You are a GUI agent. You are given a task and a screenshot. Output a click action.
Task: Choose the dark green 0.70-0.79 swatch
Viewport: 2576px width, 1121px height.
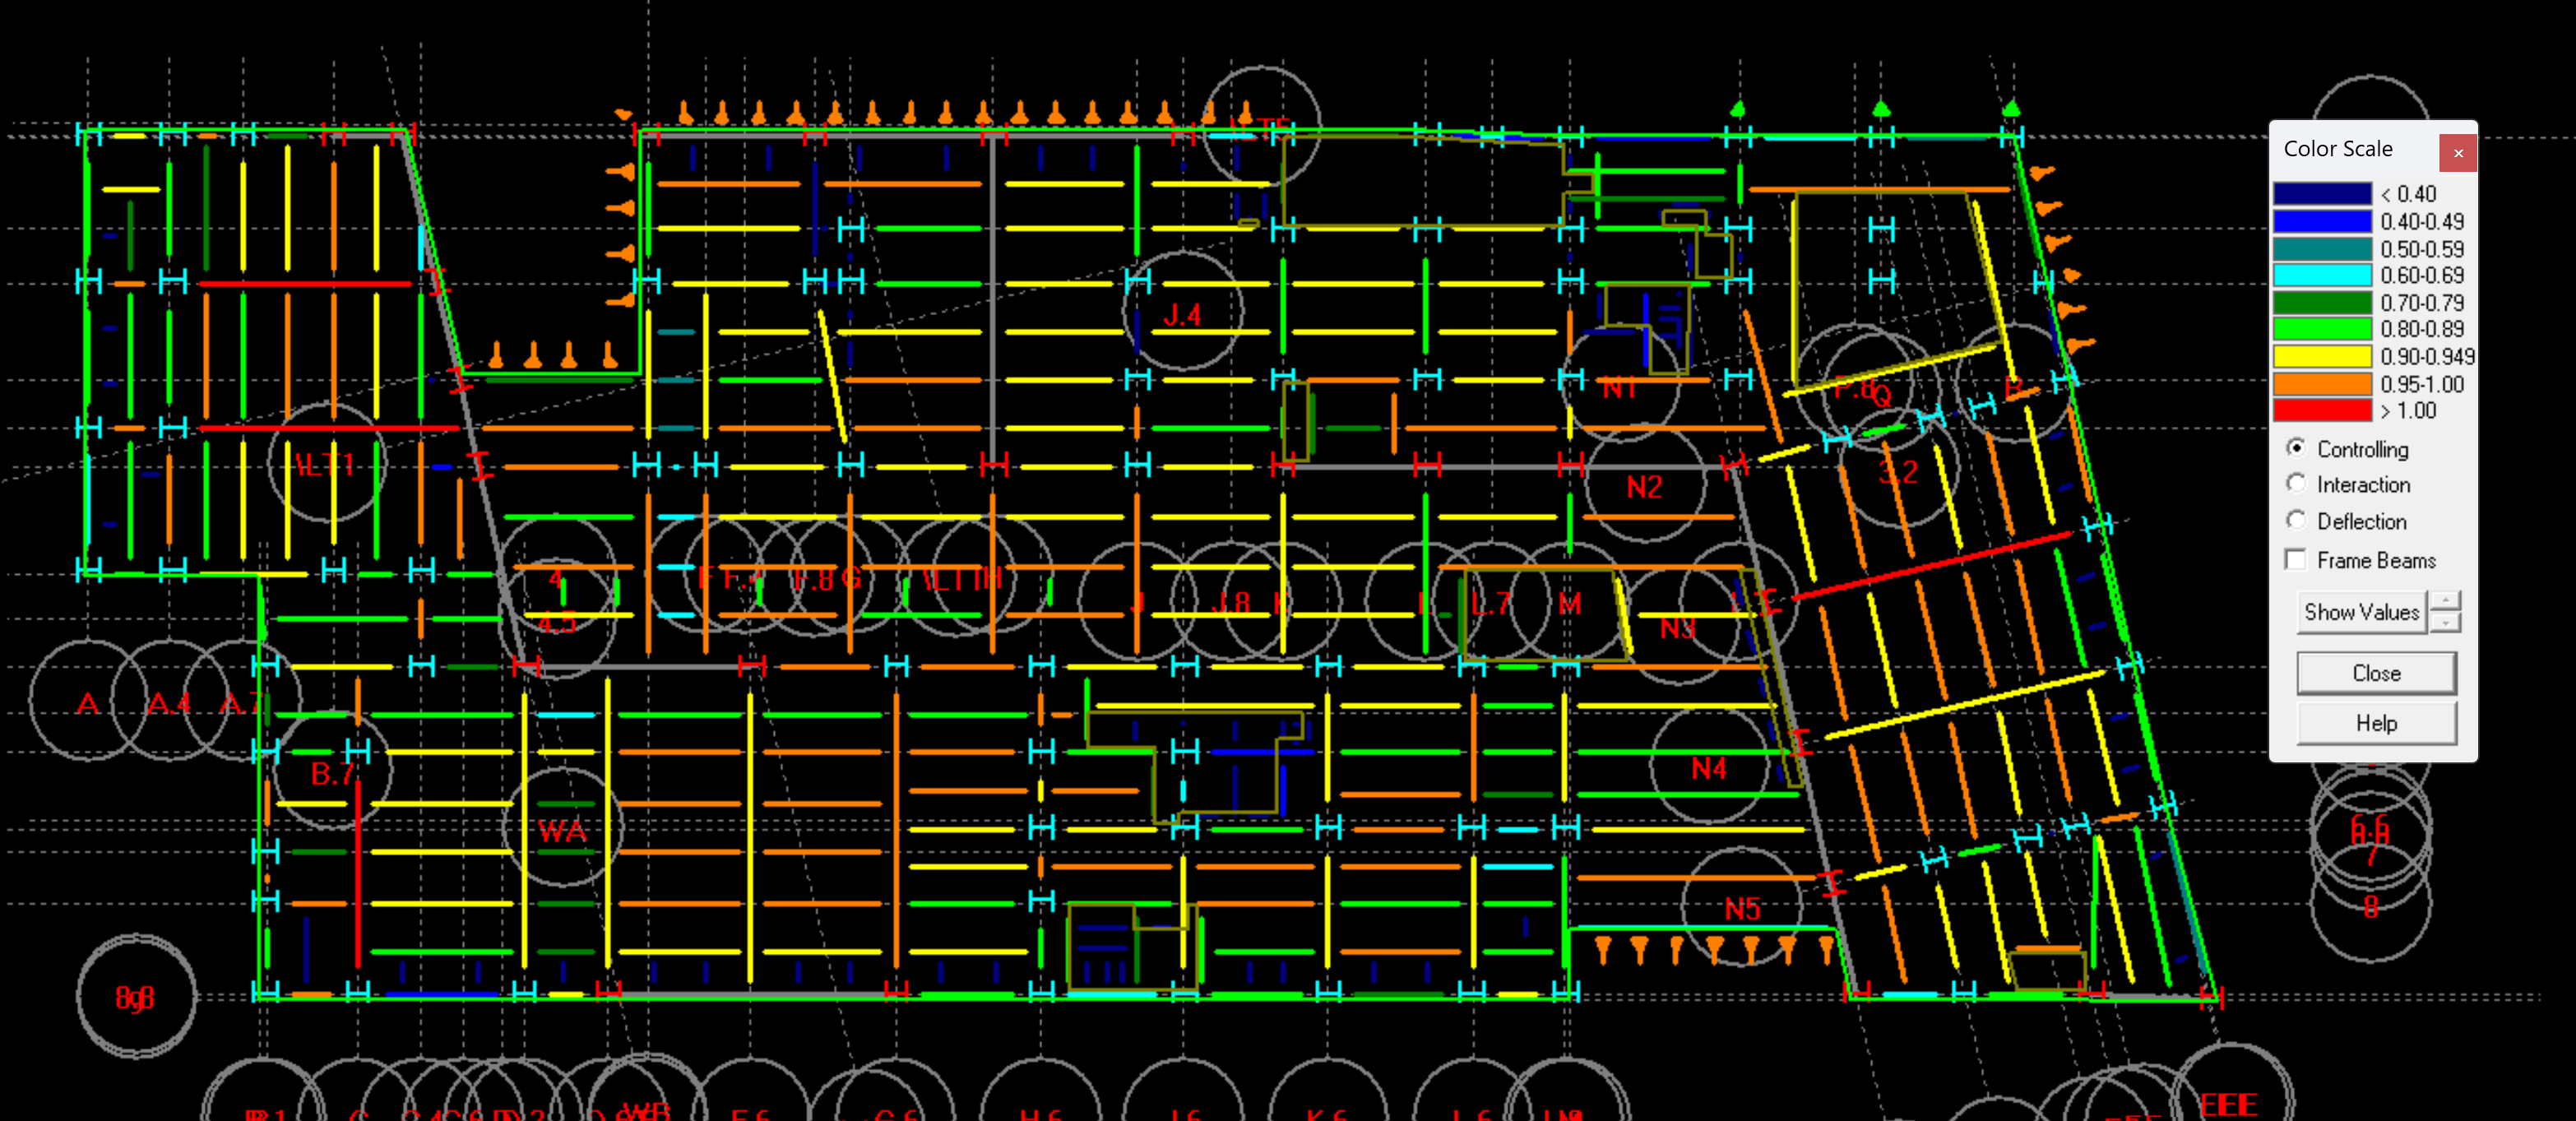tap(2322, 302)
